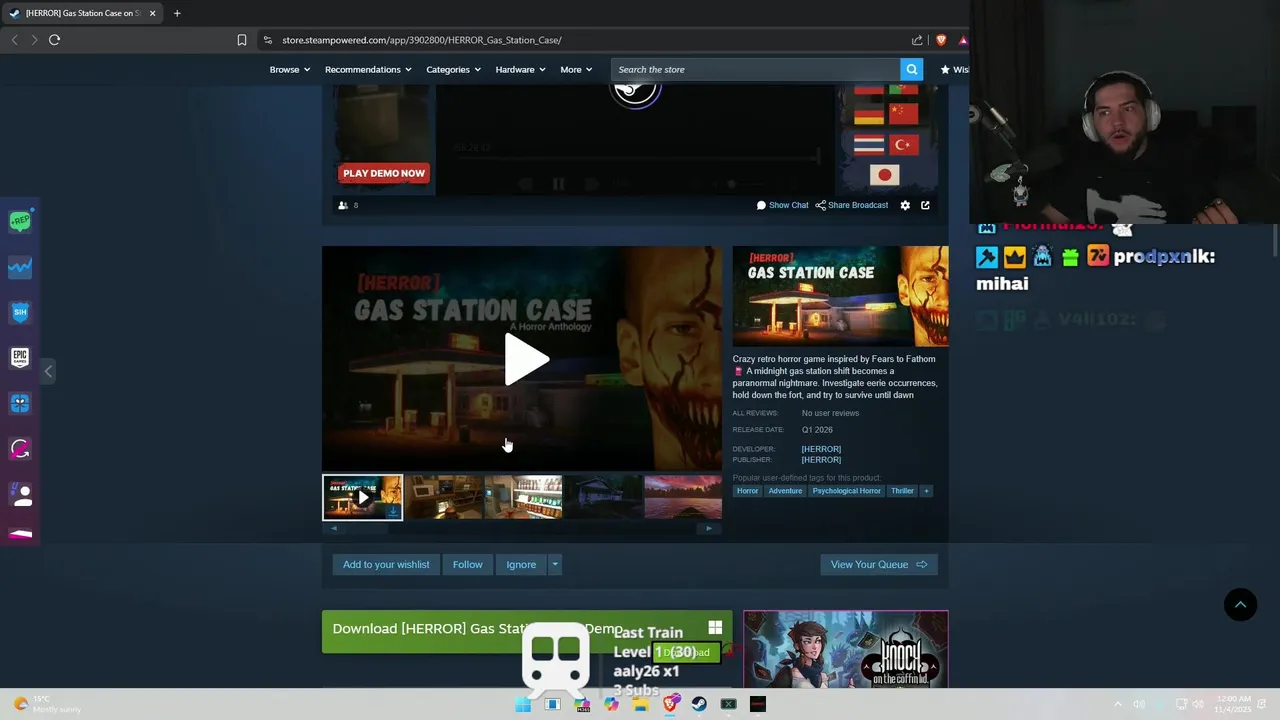Click Add to your wishlist

click(x=386, y=564)
